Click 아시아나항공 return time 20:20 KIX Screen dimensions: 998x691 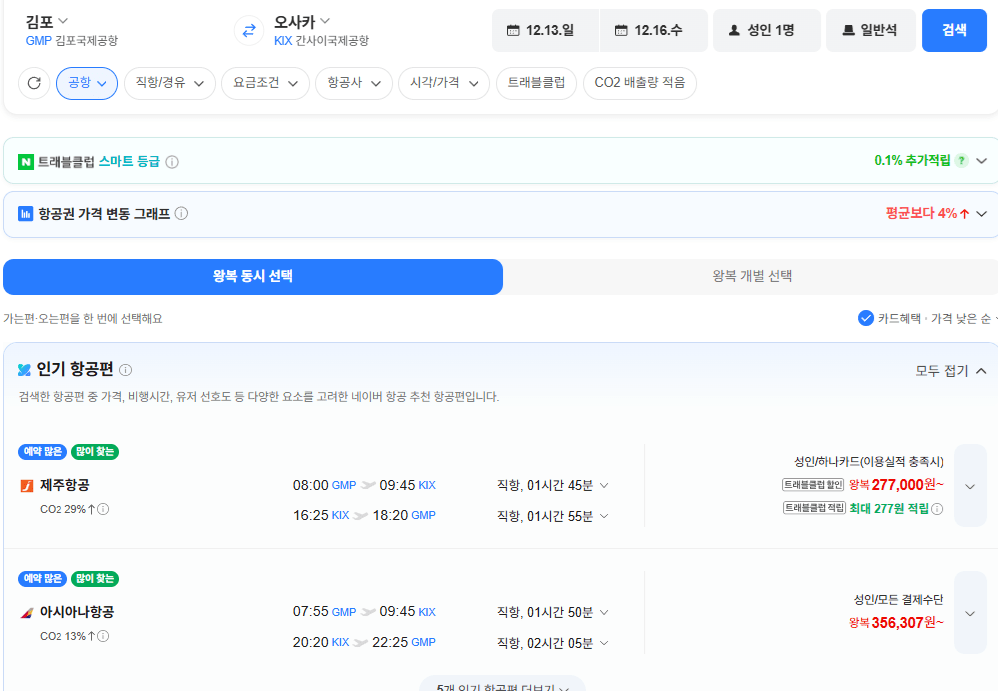321,643
